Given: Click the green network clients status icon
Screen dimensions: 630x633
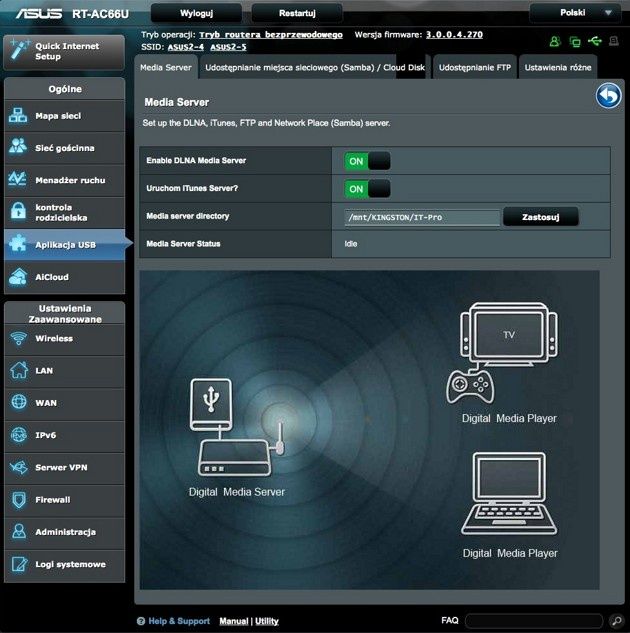Looking at the screenshot, I should click(x=575, y=41).
